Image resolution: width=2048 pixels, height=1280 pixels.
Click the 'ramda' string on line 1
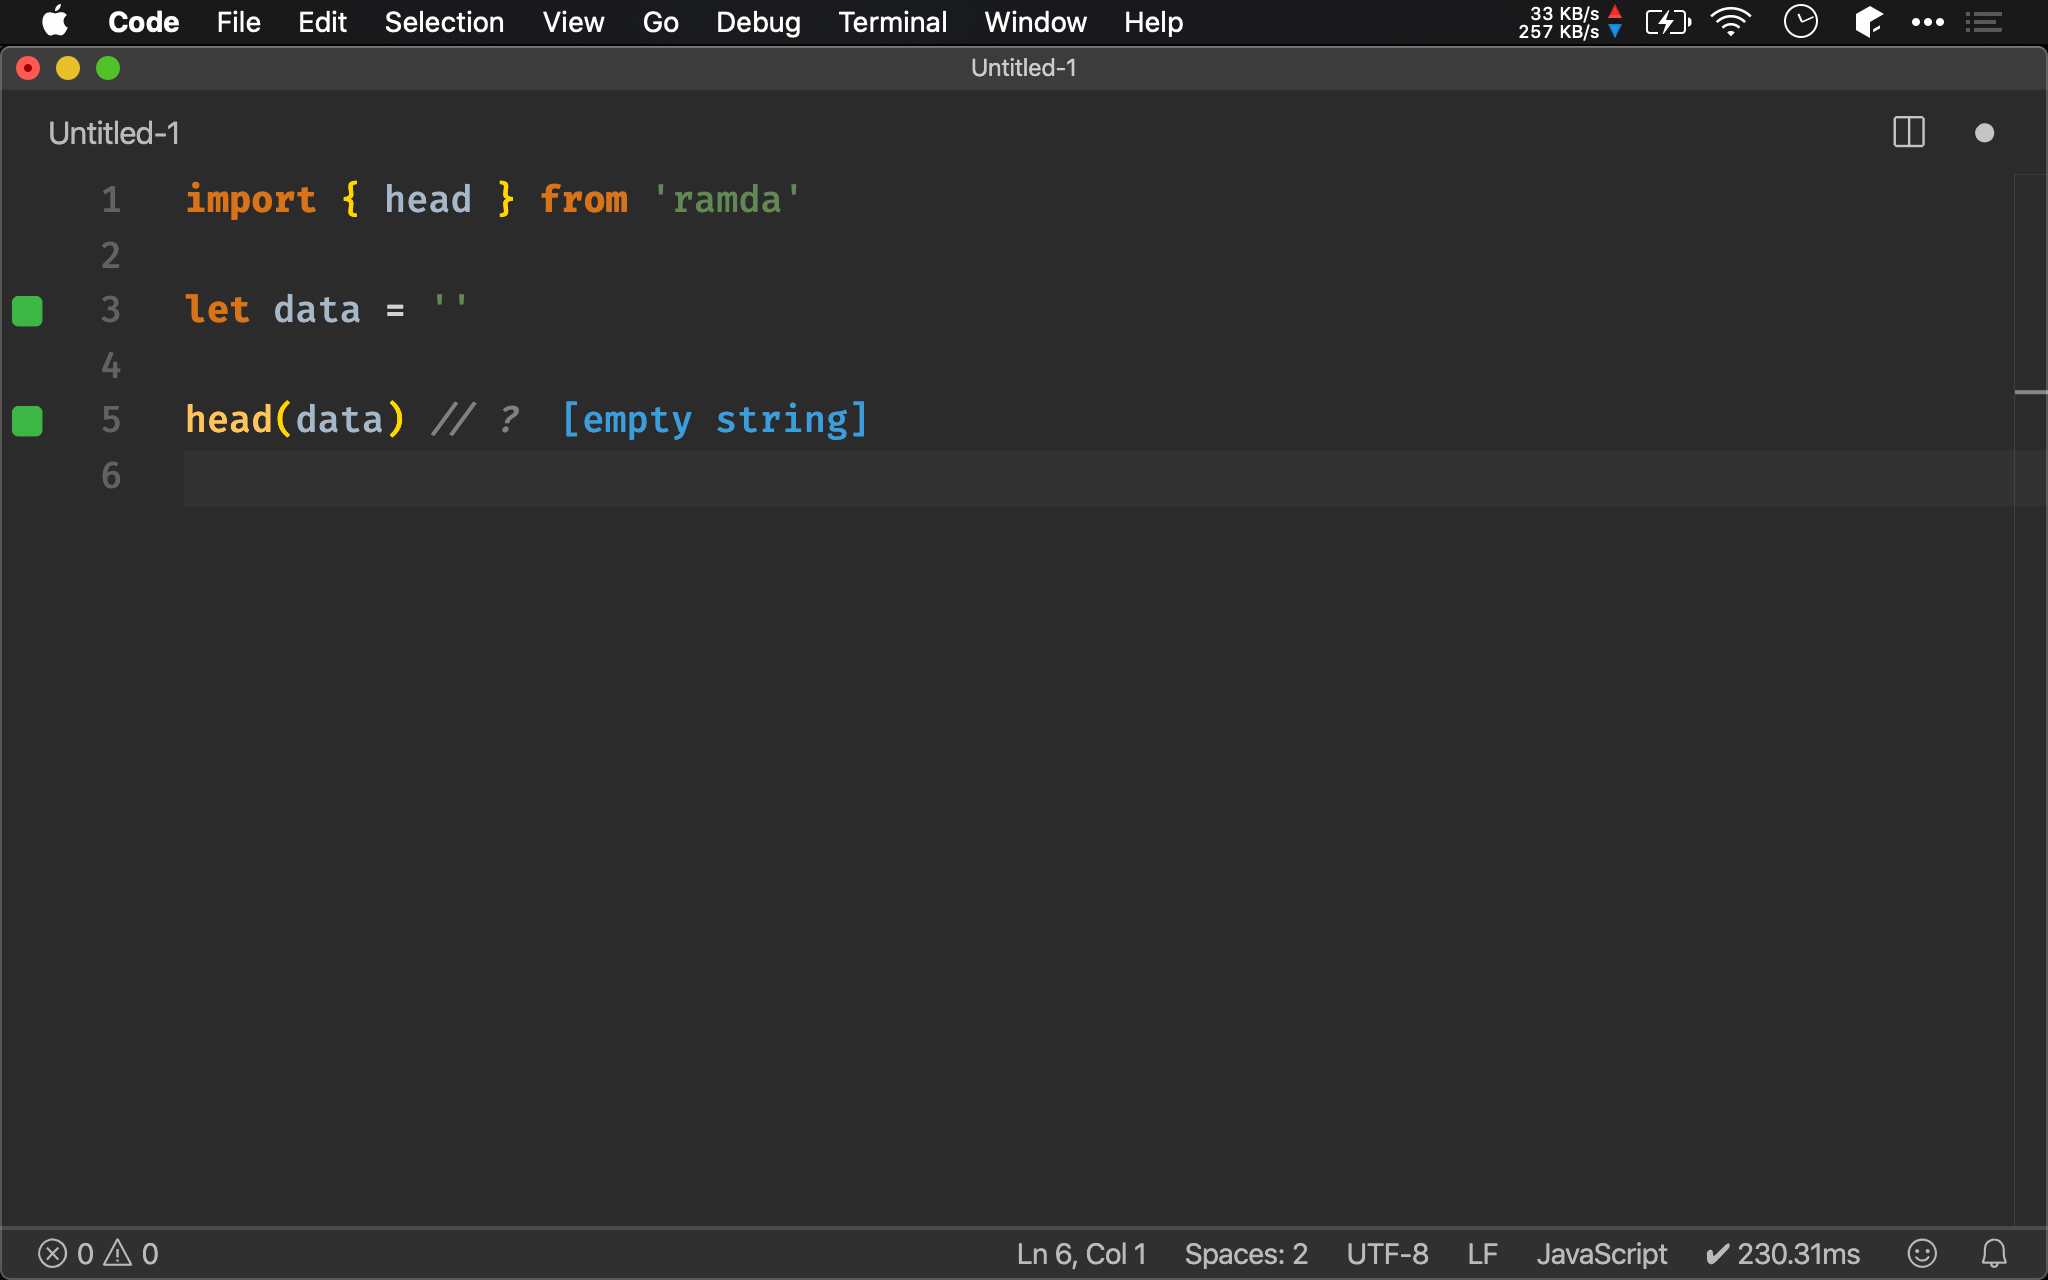(727, 200)
